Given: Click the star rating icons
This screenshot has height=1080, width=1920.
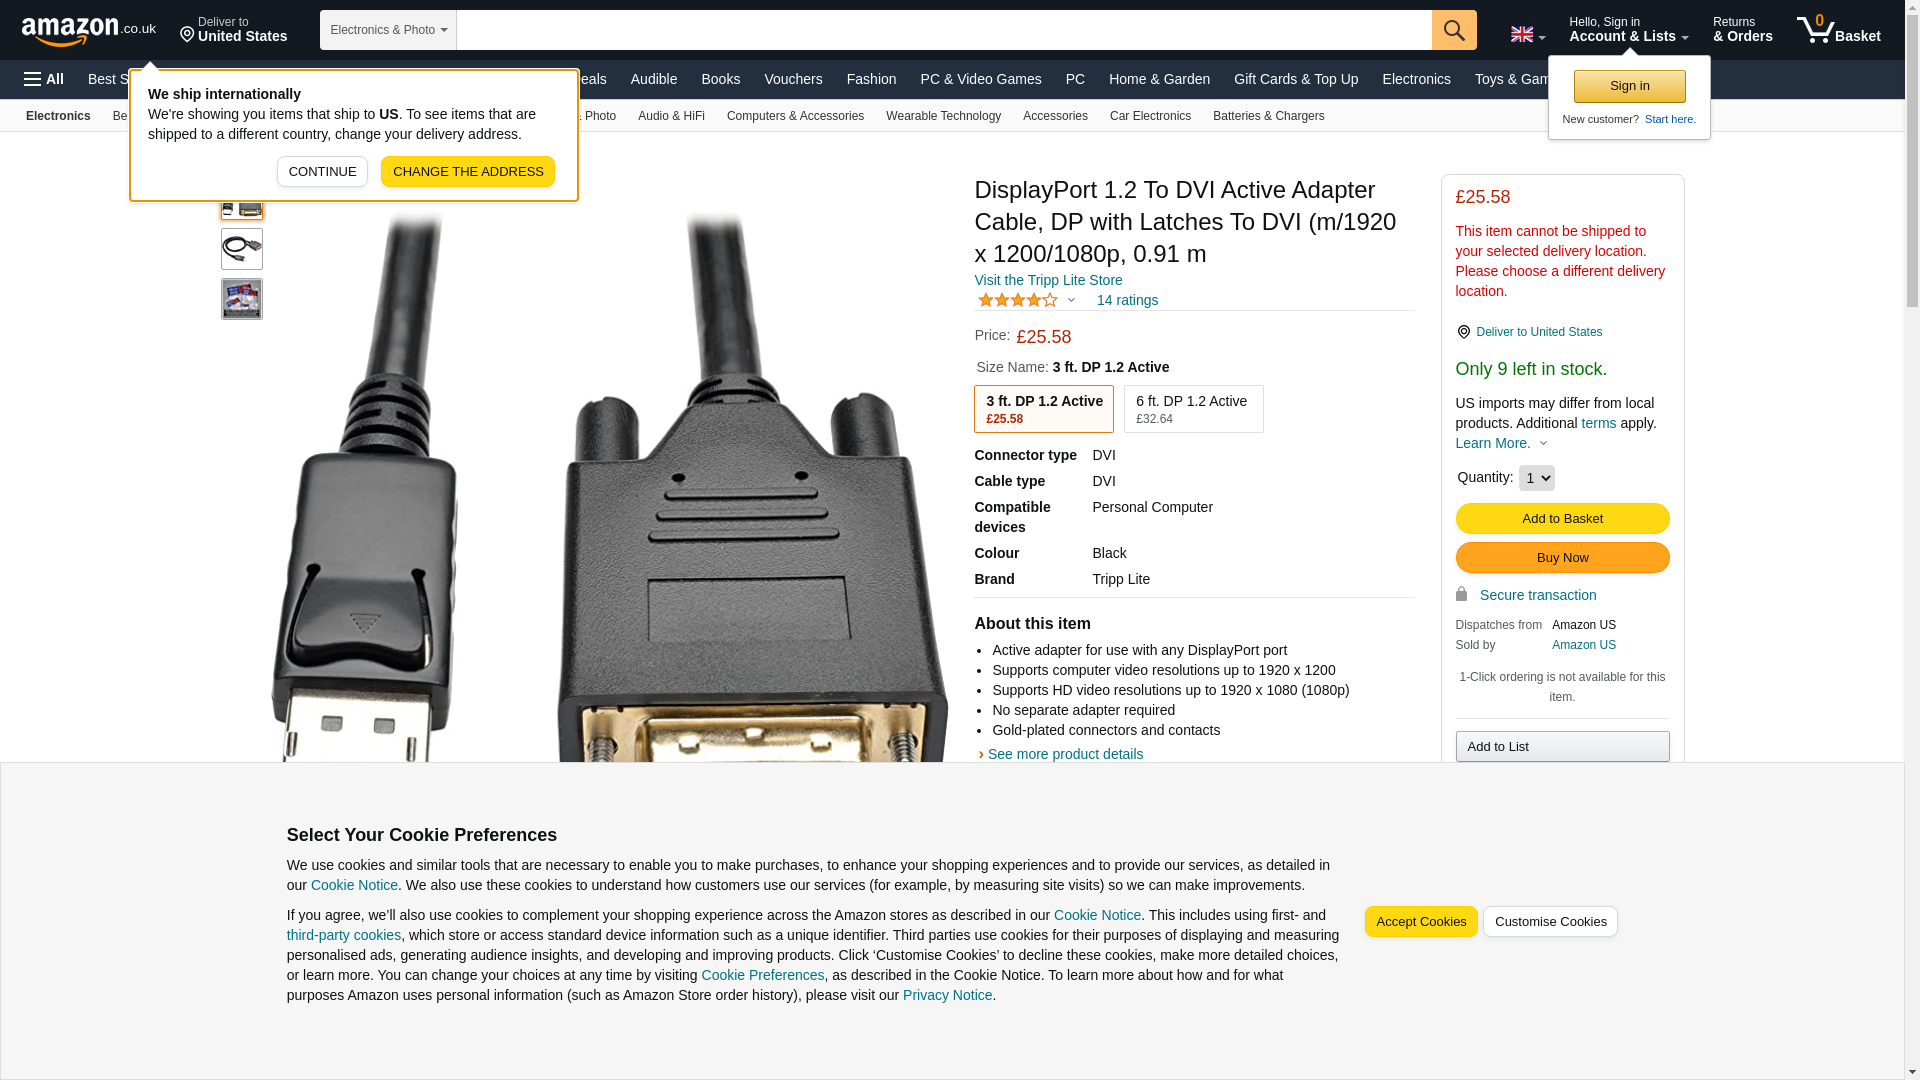Looking at the screenshot, I should click(1018, 300).
